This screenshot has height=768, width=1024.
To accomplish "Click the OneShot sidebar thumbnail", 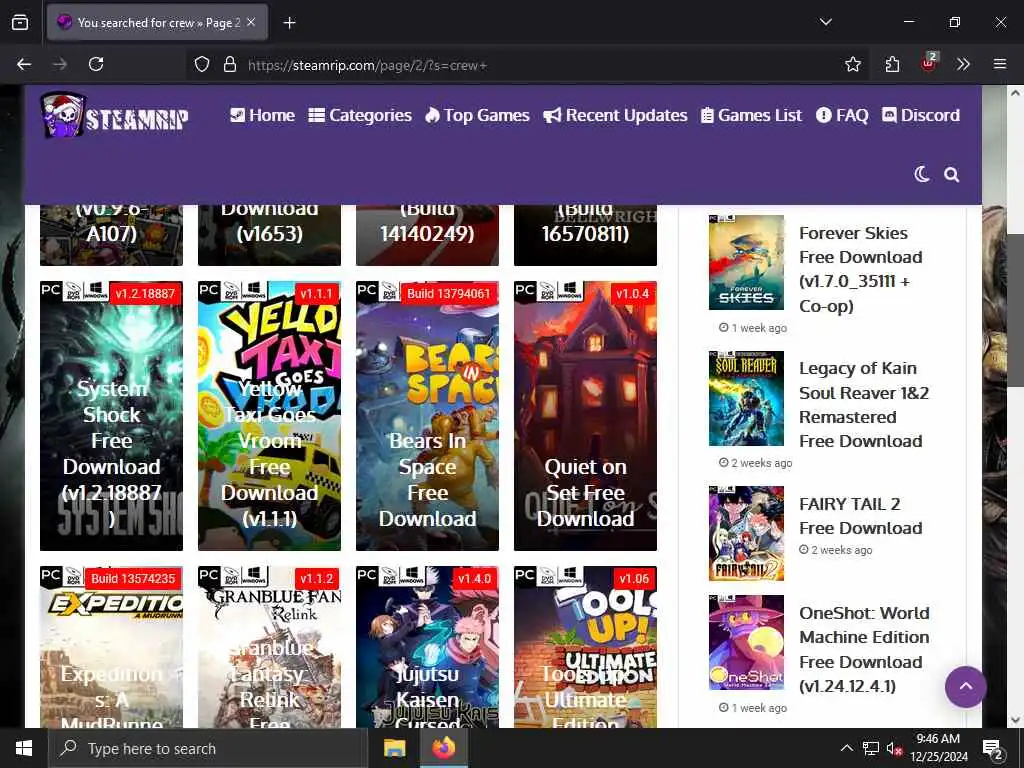I will point(746,643).
